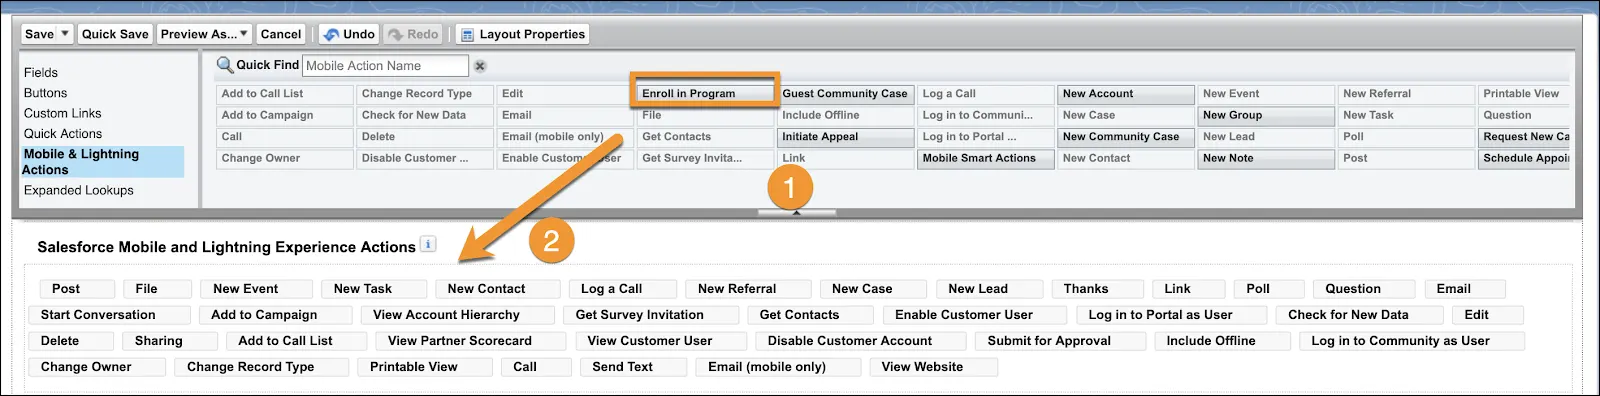1600x396 pixels.
Task: Select Quick Actions category
Action: [63, 134]
